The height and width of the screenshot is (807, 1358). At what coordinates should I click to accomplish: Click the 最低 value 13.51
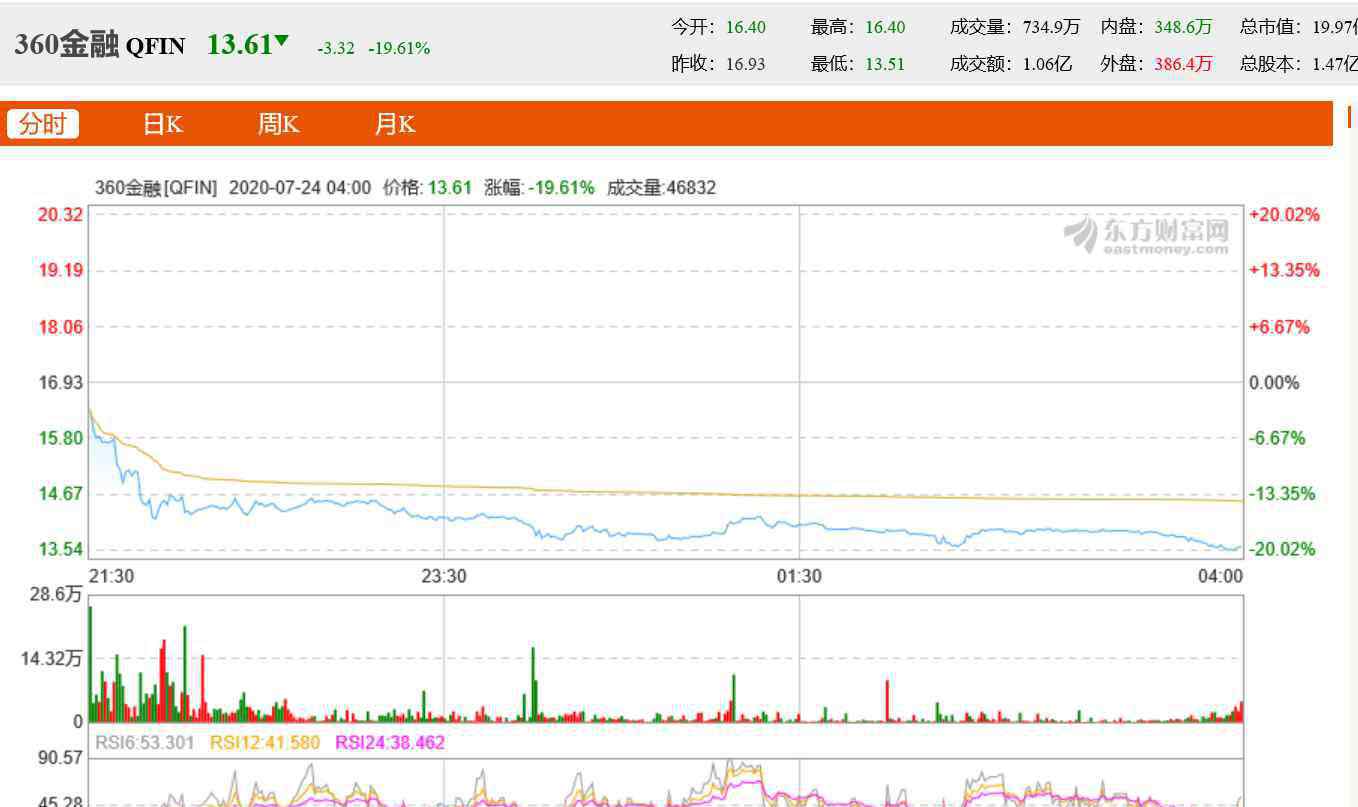[885, 64]
